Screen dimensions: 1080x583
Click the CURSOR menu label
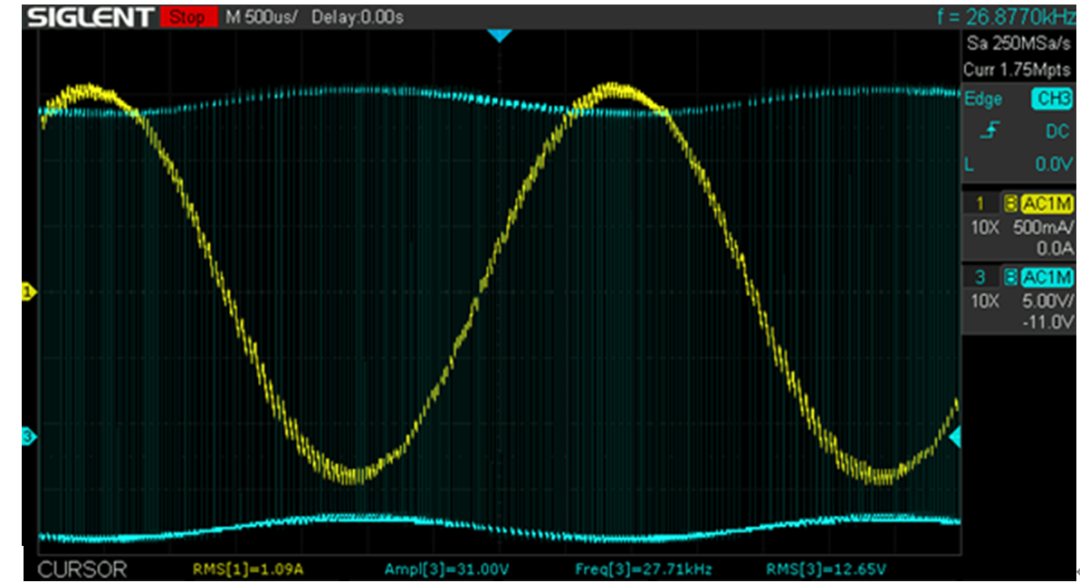[x=82, y=569]
